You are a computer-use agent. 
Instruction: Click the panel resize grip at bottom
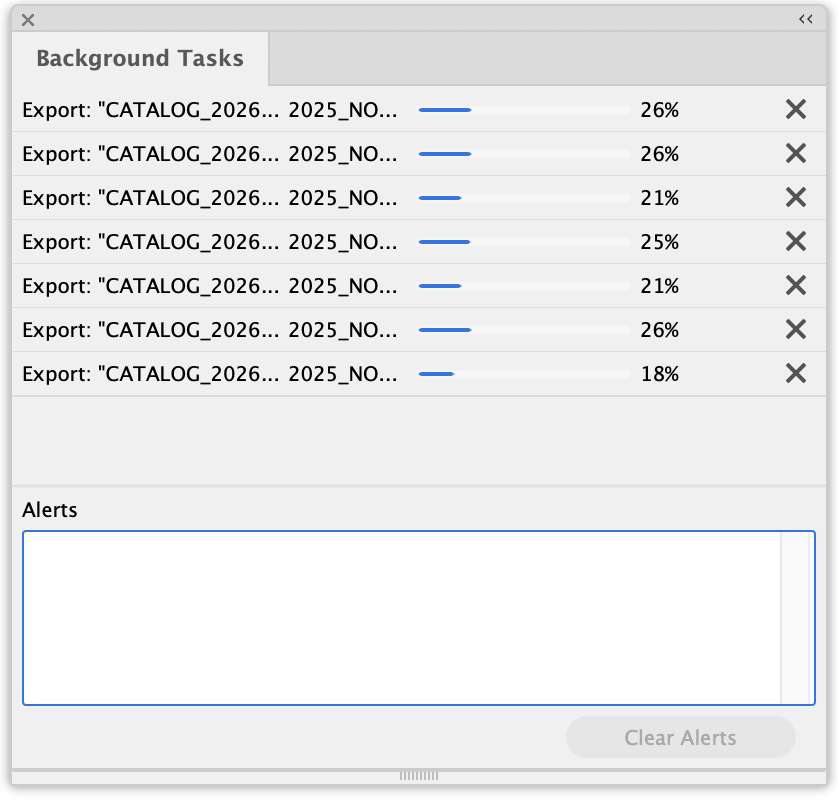pyautogui.click(x=419, y=775)
